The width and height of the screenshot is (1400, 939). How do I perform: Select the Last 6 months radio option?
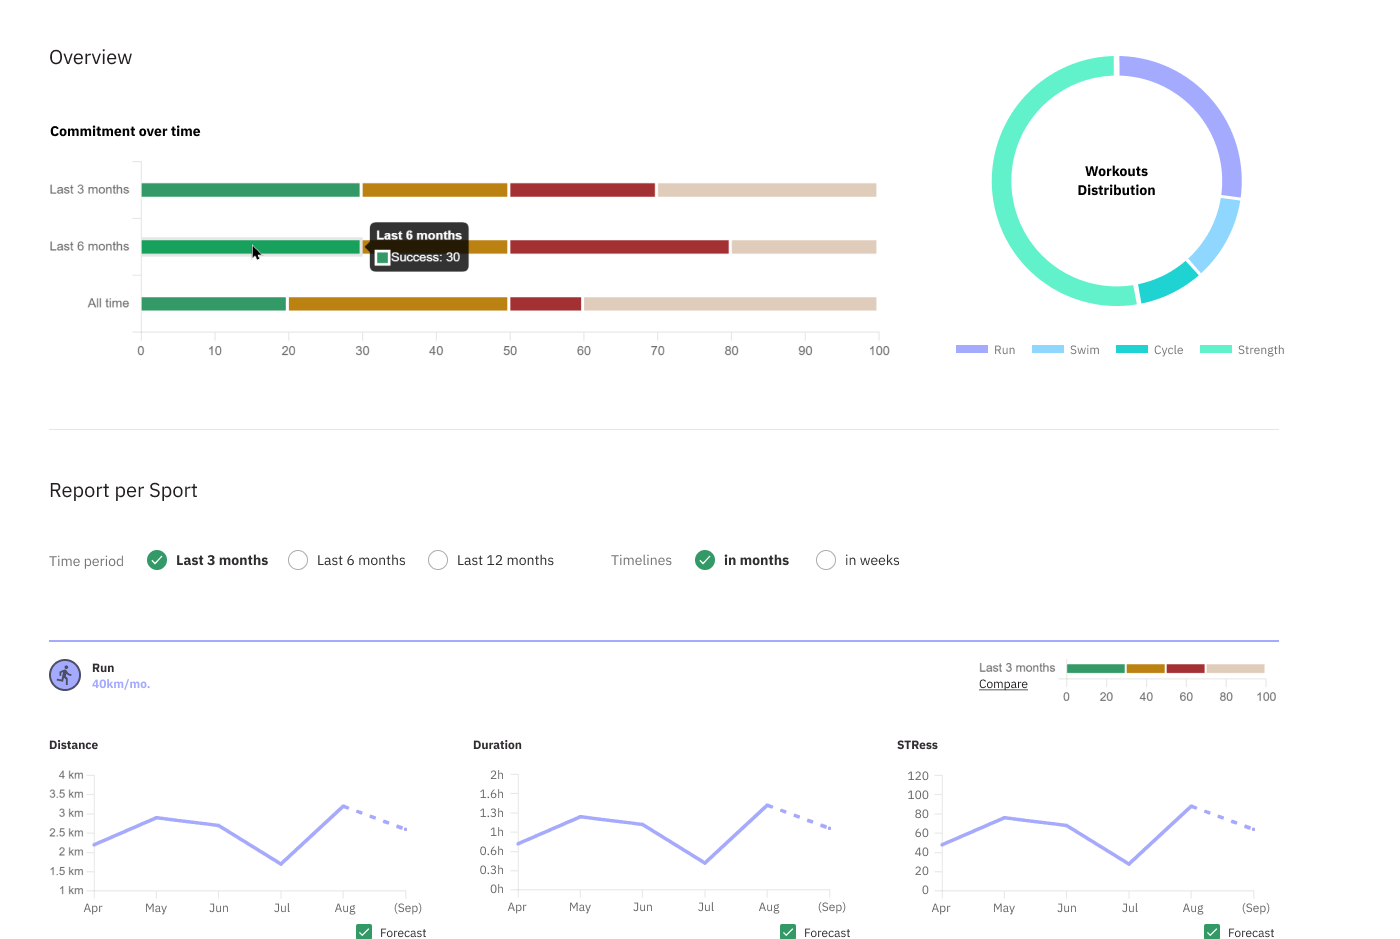[298, 560]
